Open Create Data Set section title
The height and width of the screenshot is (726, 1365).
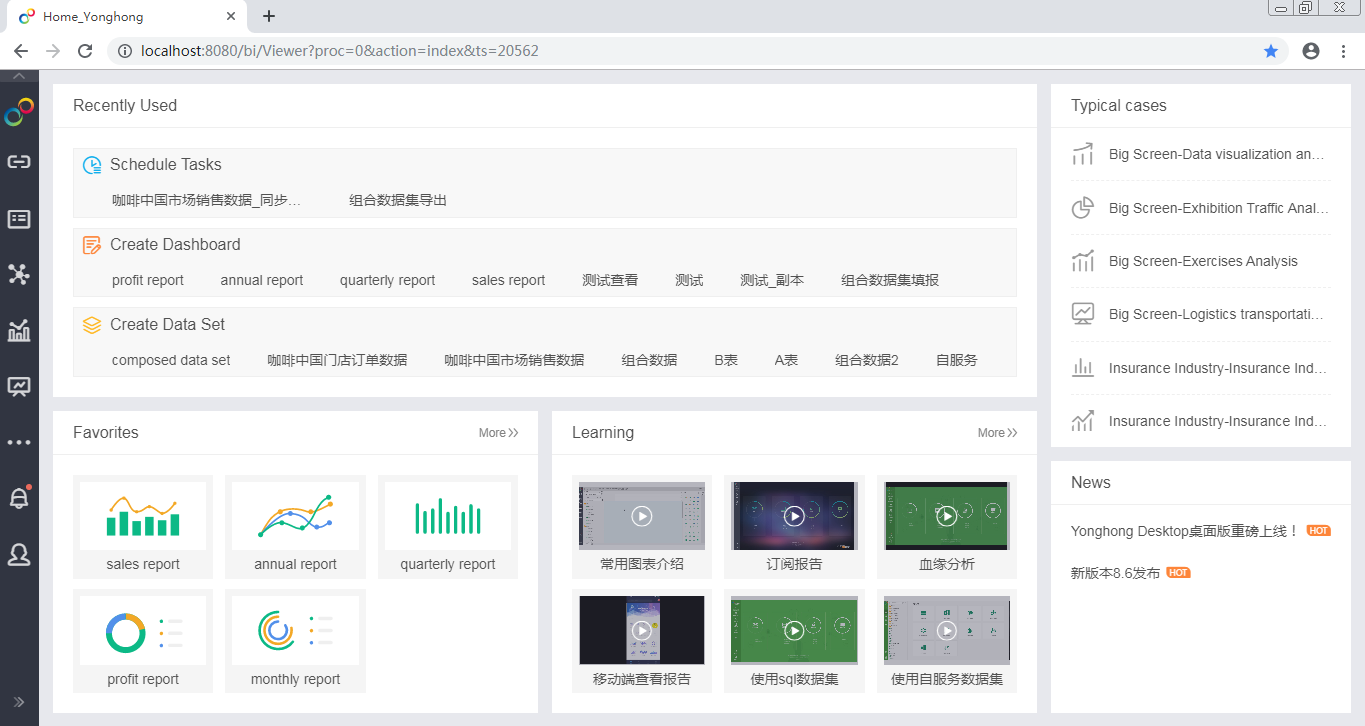tap(167, 325)
